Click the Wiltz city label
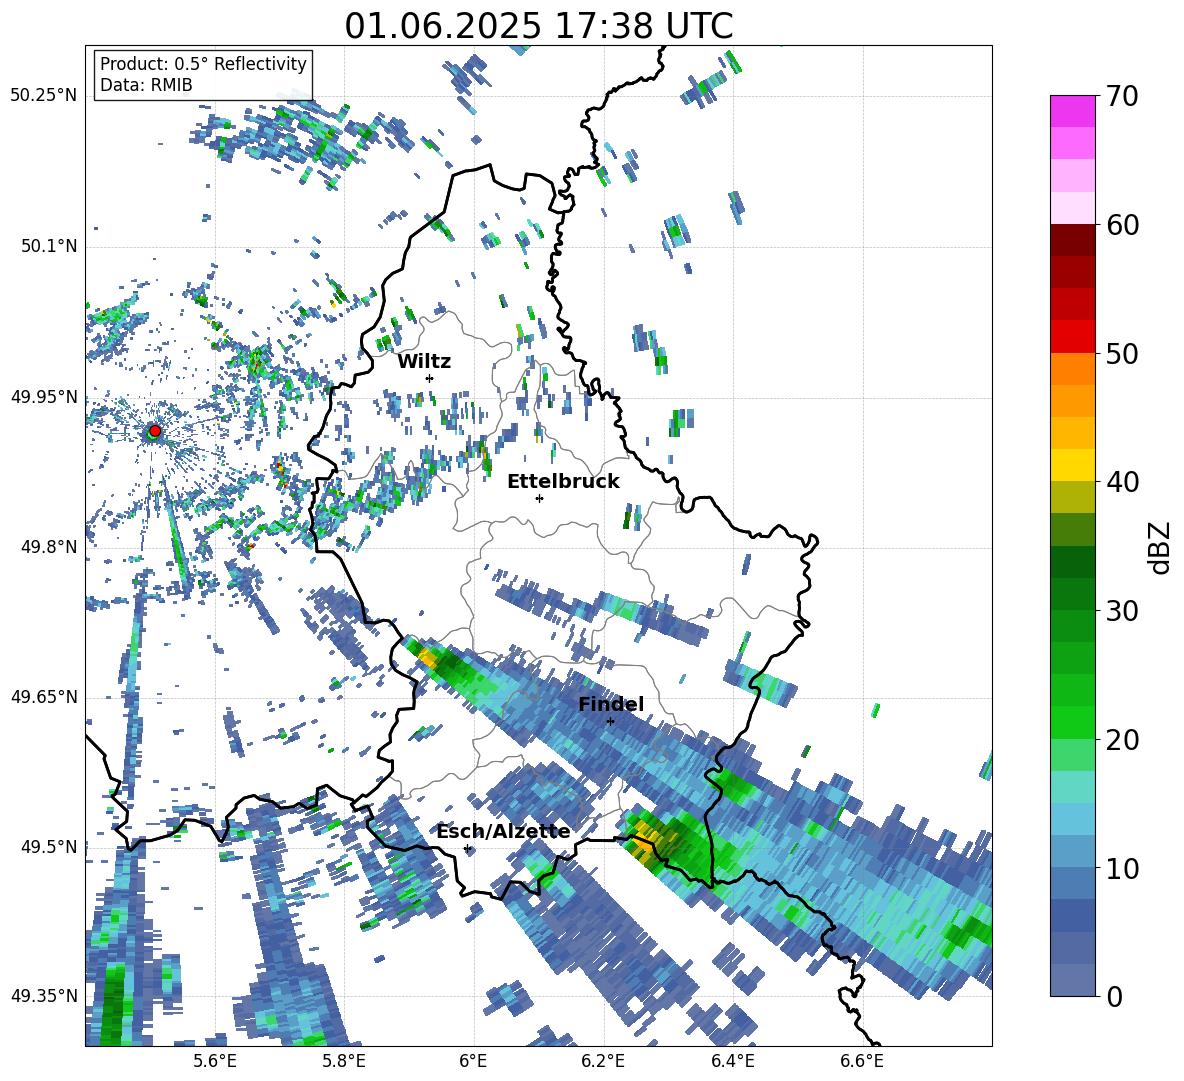The image size is (1184, 1081). (x=424, y=362)
